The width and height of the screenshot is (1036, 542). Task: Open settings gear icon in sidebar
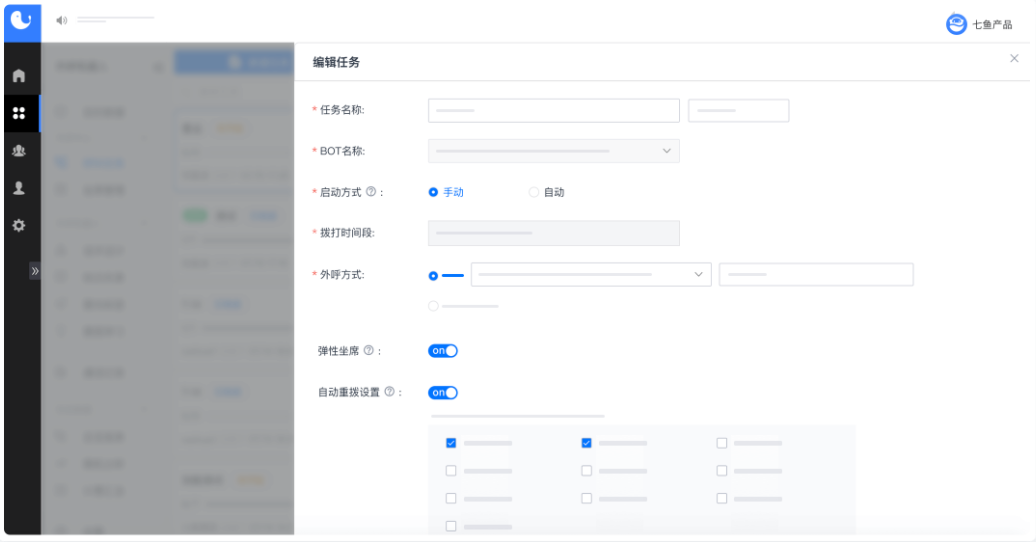(18, 226)
